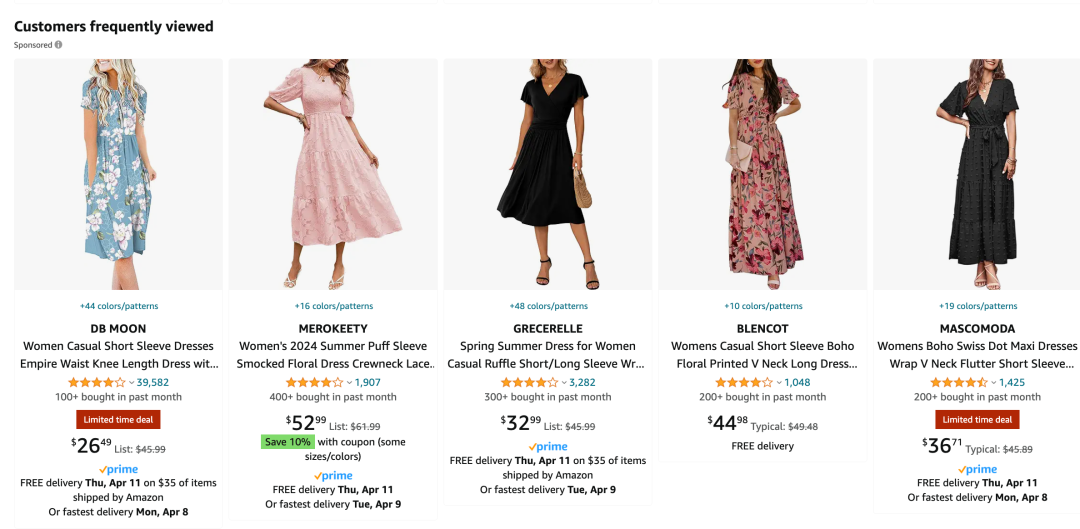
Task: View +48 colors/patterns for GRECERELLE dress
Action: tap(548, 306)
